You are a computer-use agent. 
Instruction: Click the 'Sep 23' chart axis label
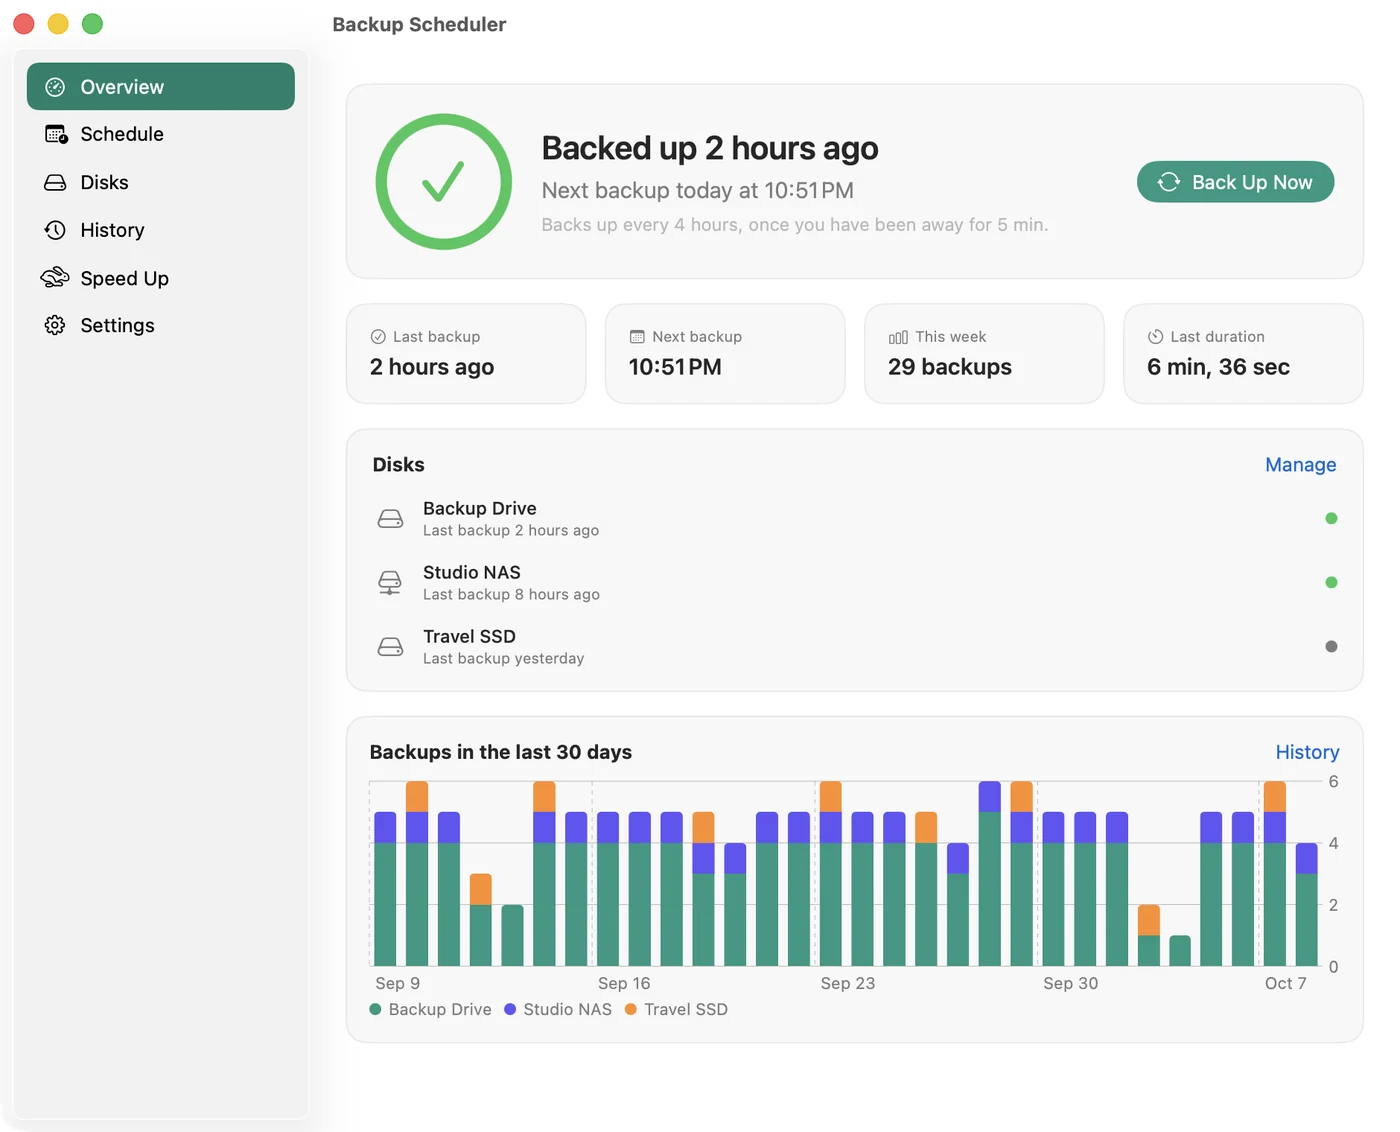(848, 984)
